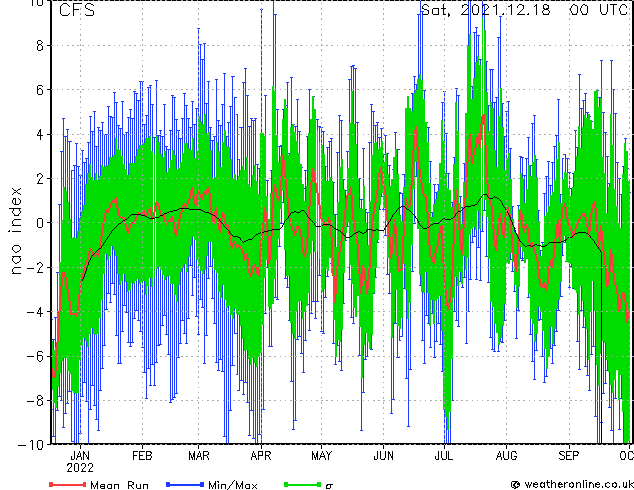Click the 'nao index' axis label

[15, 231]
